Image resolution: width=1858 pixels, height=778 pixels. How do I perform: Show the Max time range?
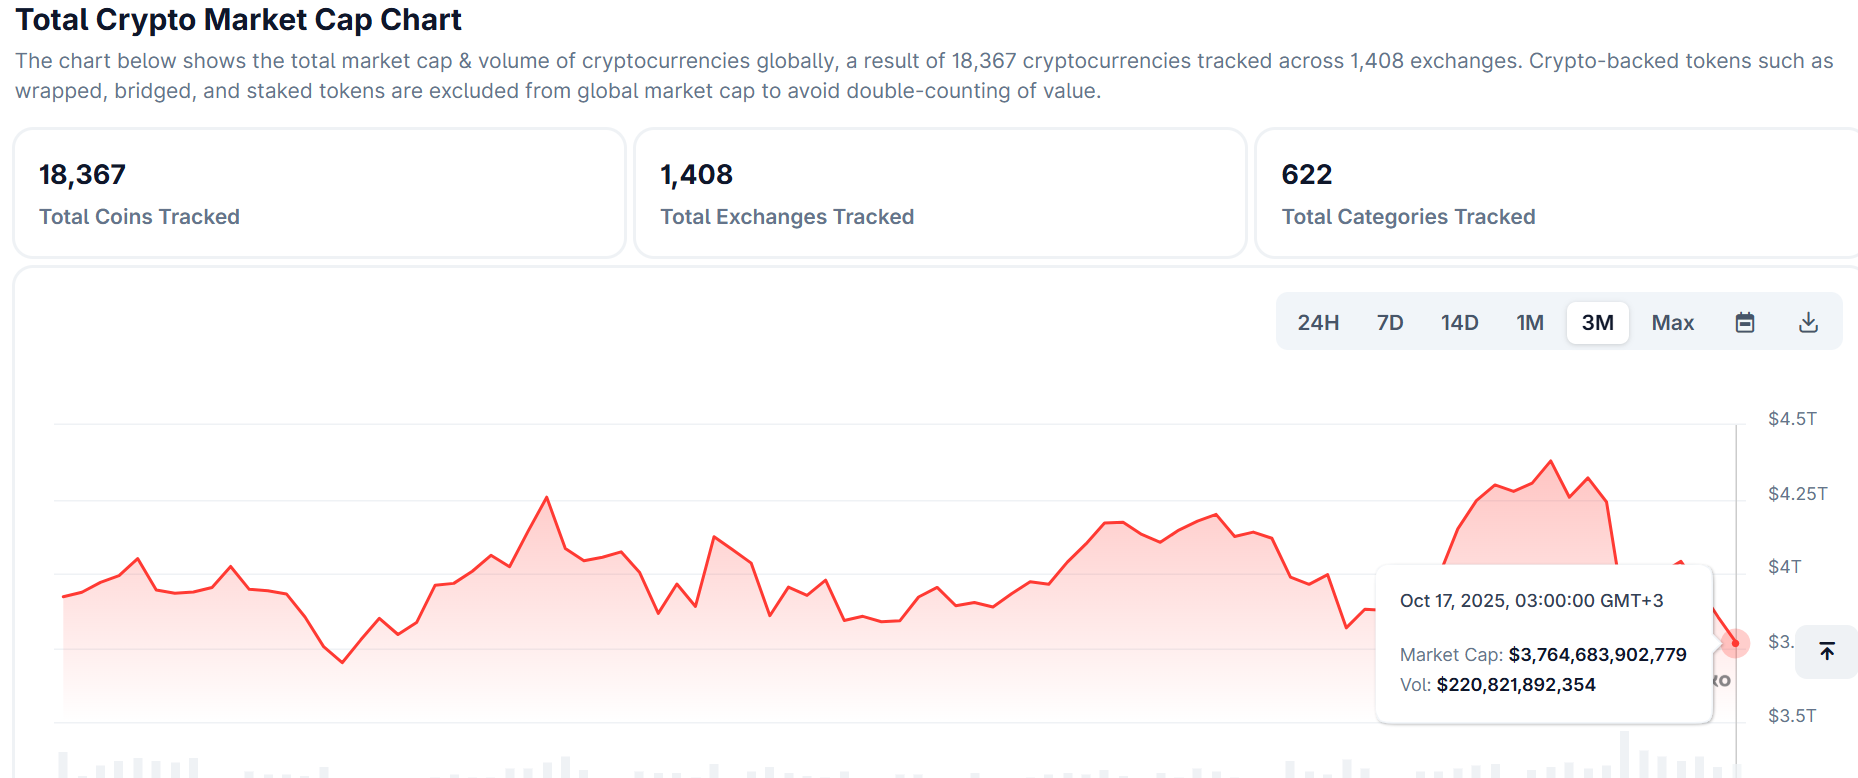[x=1672, y=322]
